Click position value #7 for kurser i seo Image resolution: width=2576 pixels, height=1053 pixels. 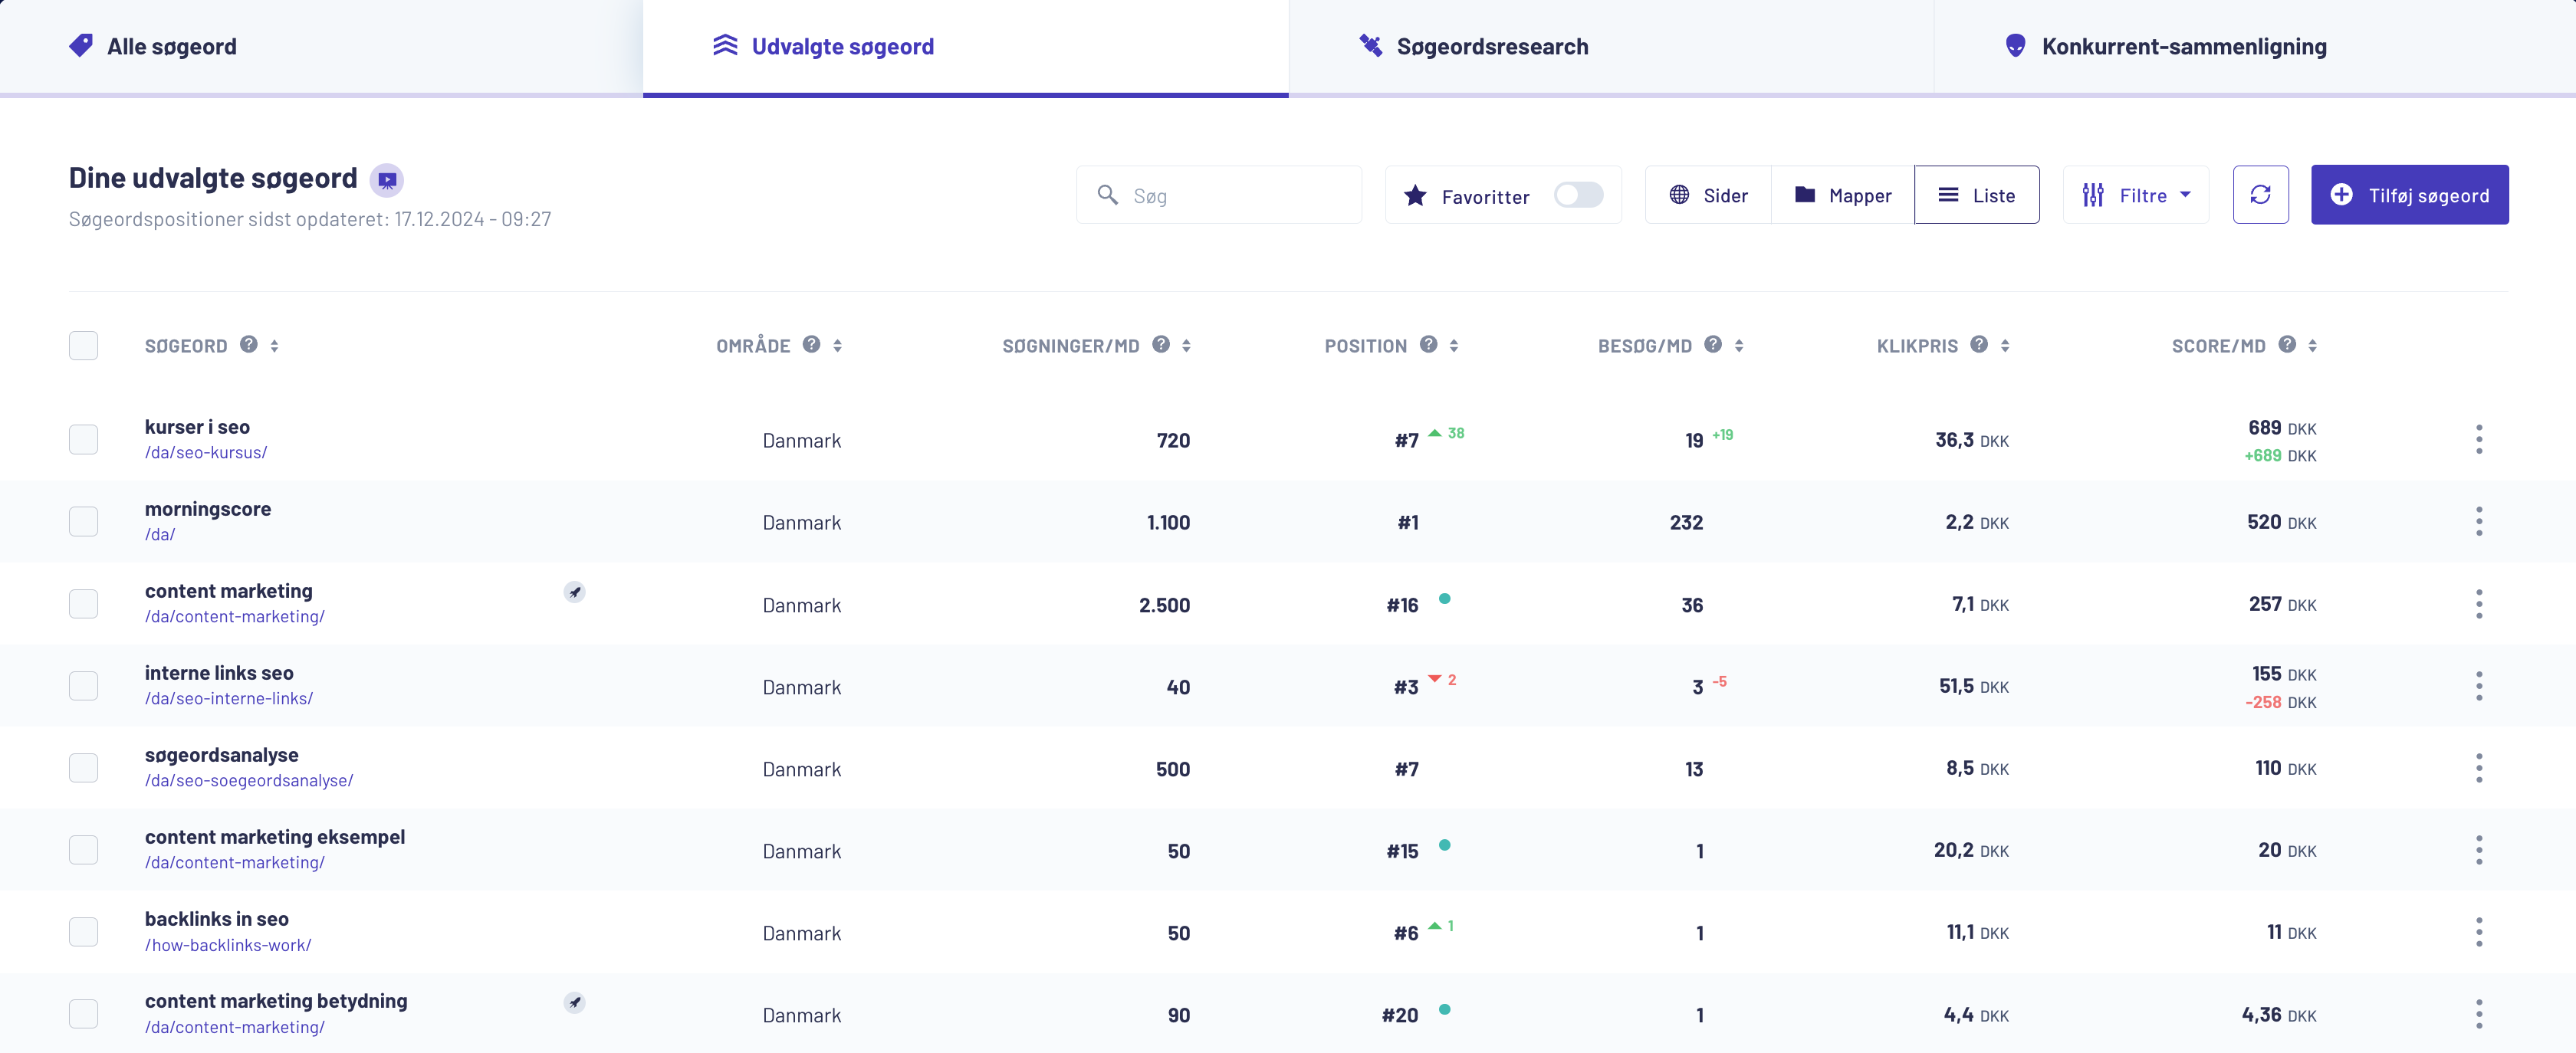point(1406,441)
